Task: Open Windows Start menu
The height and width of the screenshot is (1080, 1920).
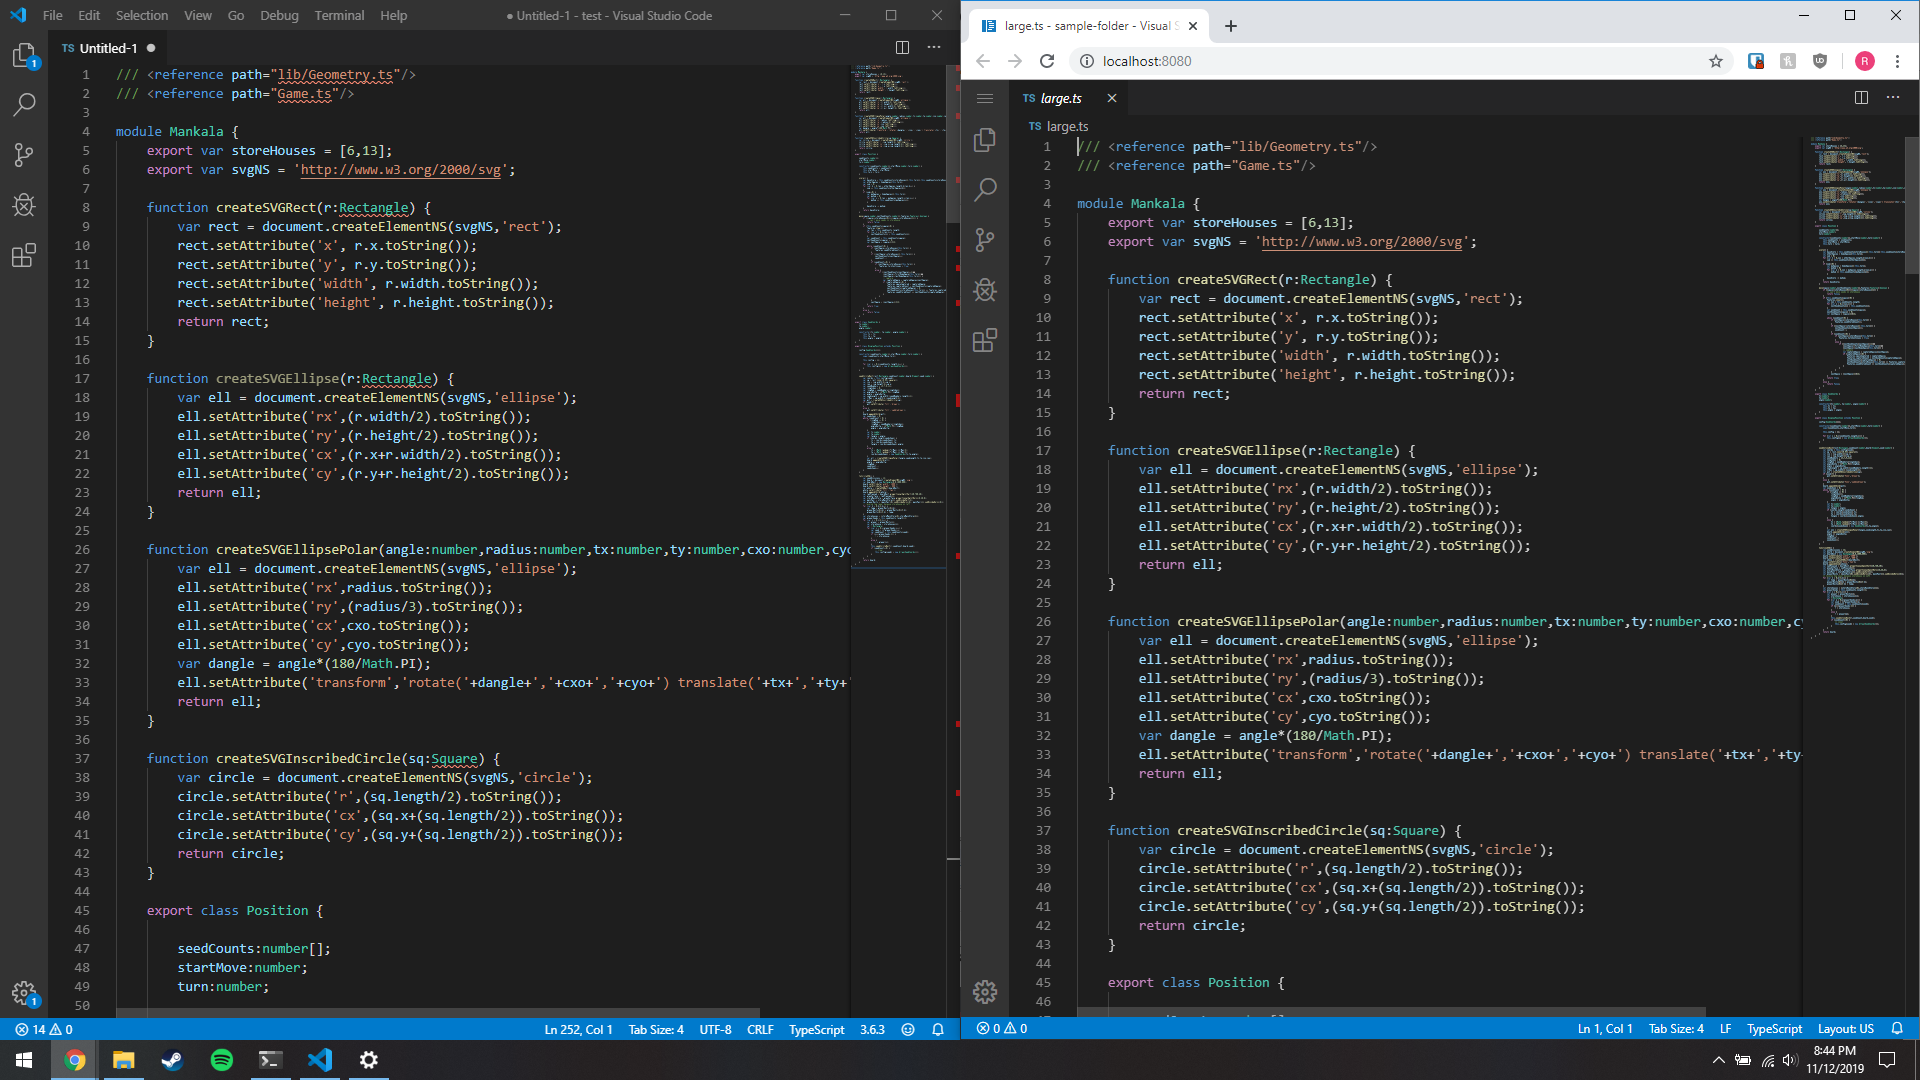Action: click(x=24, y=1060)
